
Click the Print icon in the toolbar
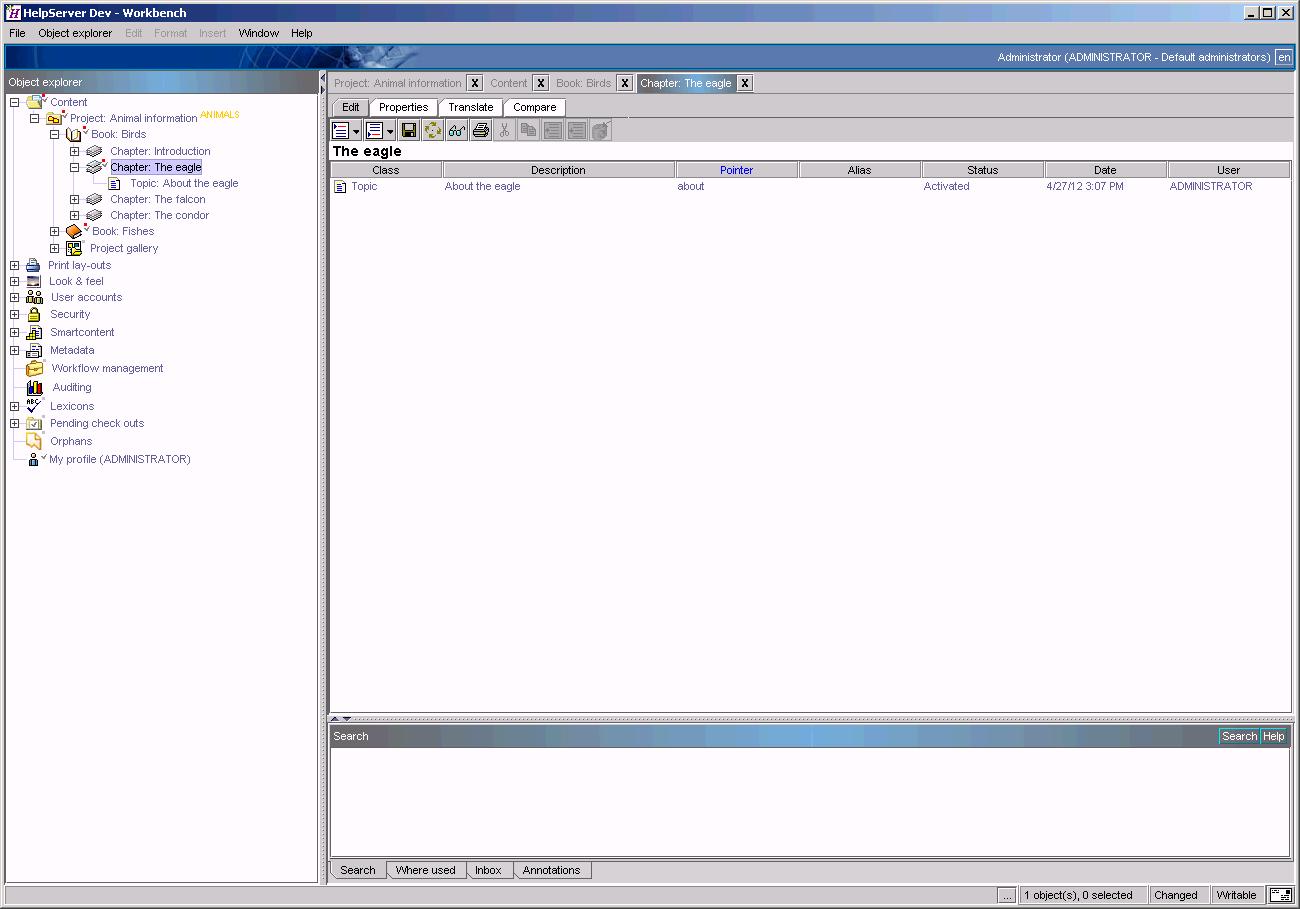(x=480, y=130)
